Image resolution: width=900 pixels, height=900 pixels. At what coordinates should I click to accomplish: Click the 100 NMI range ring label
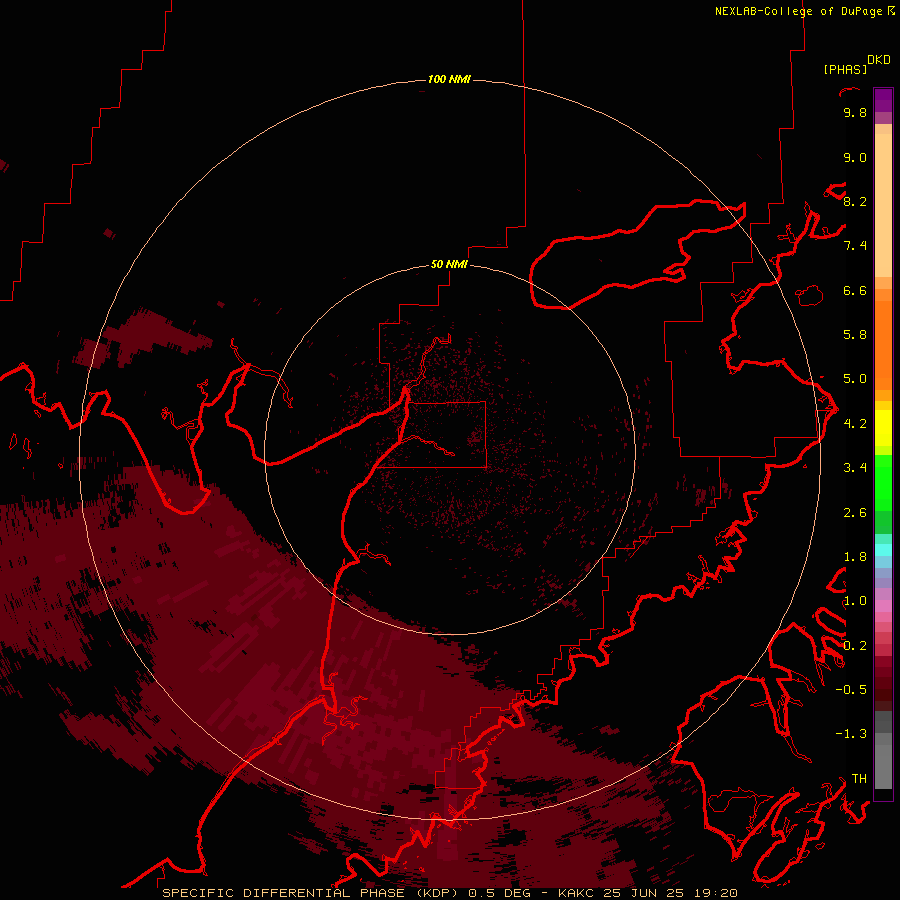[449, 79]
